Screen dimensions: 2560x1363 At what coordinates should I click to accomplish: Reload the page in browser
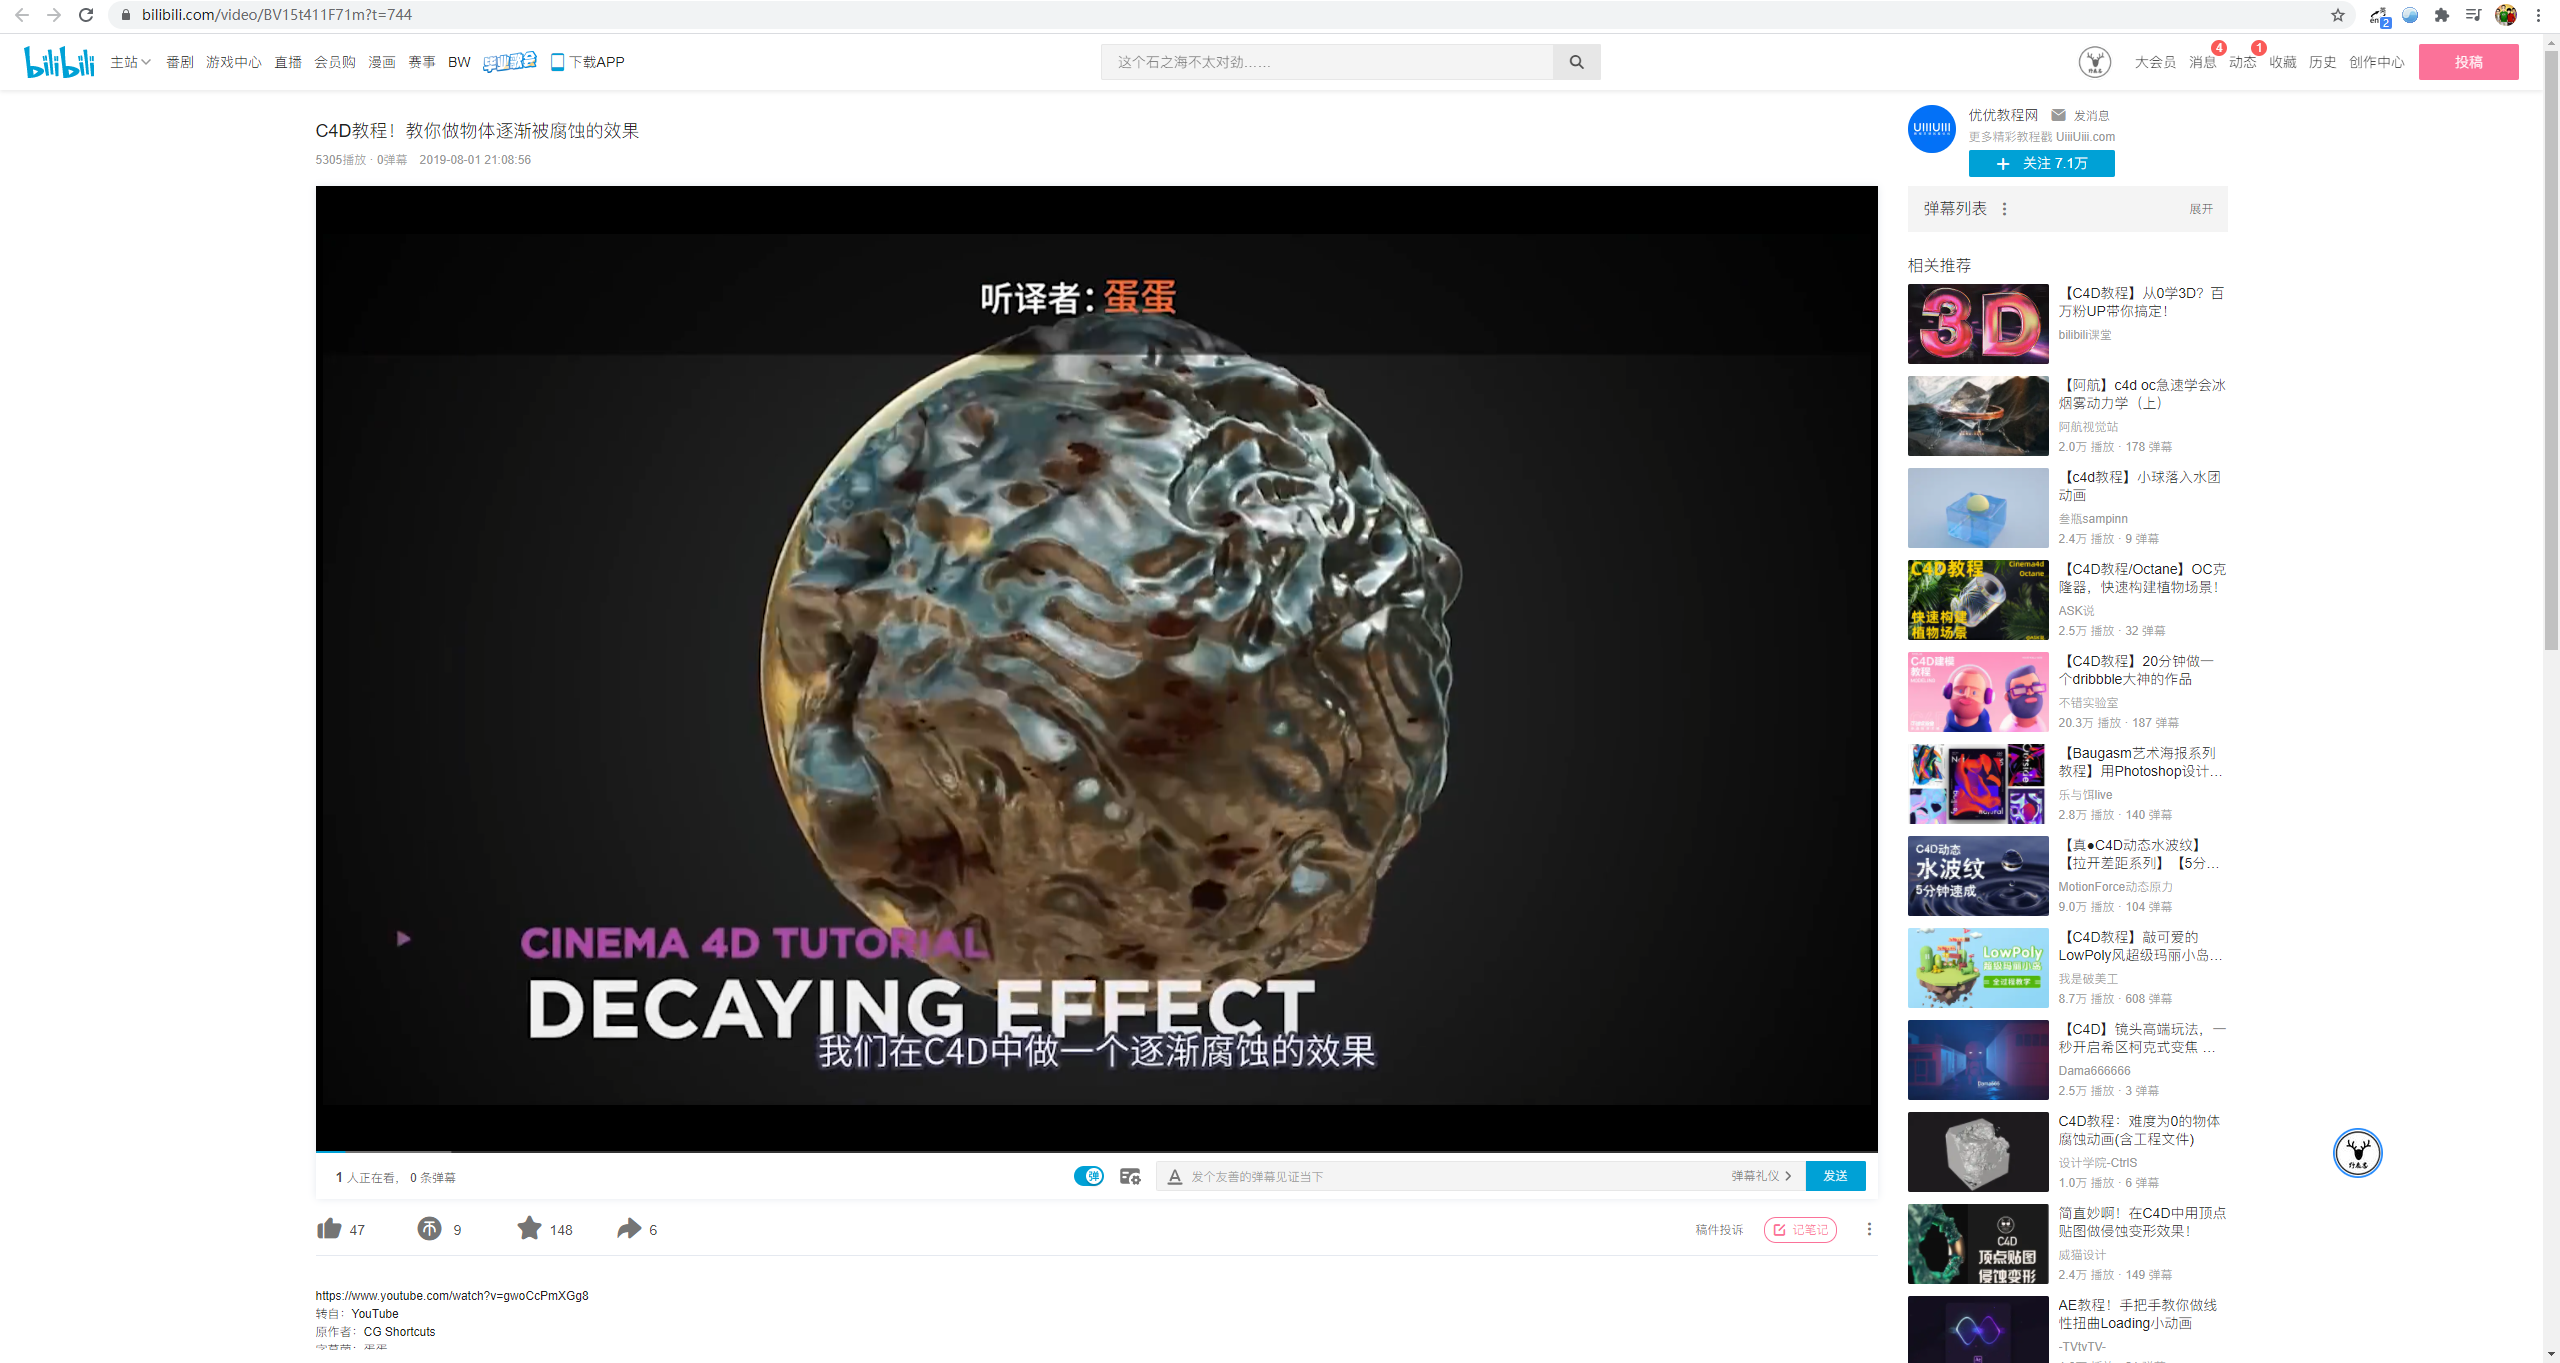tap(86, 15)
